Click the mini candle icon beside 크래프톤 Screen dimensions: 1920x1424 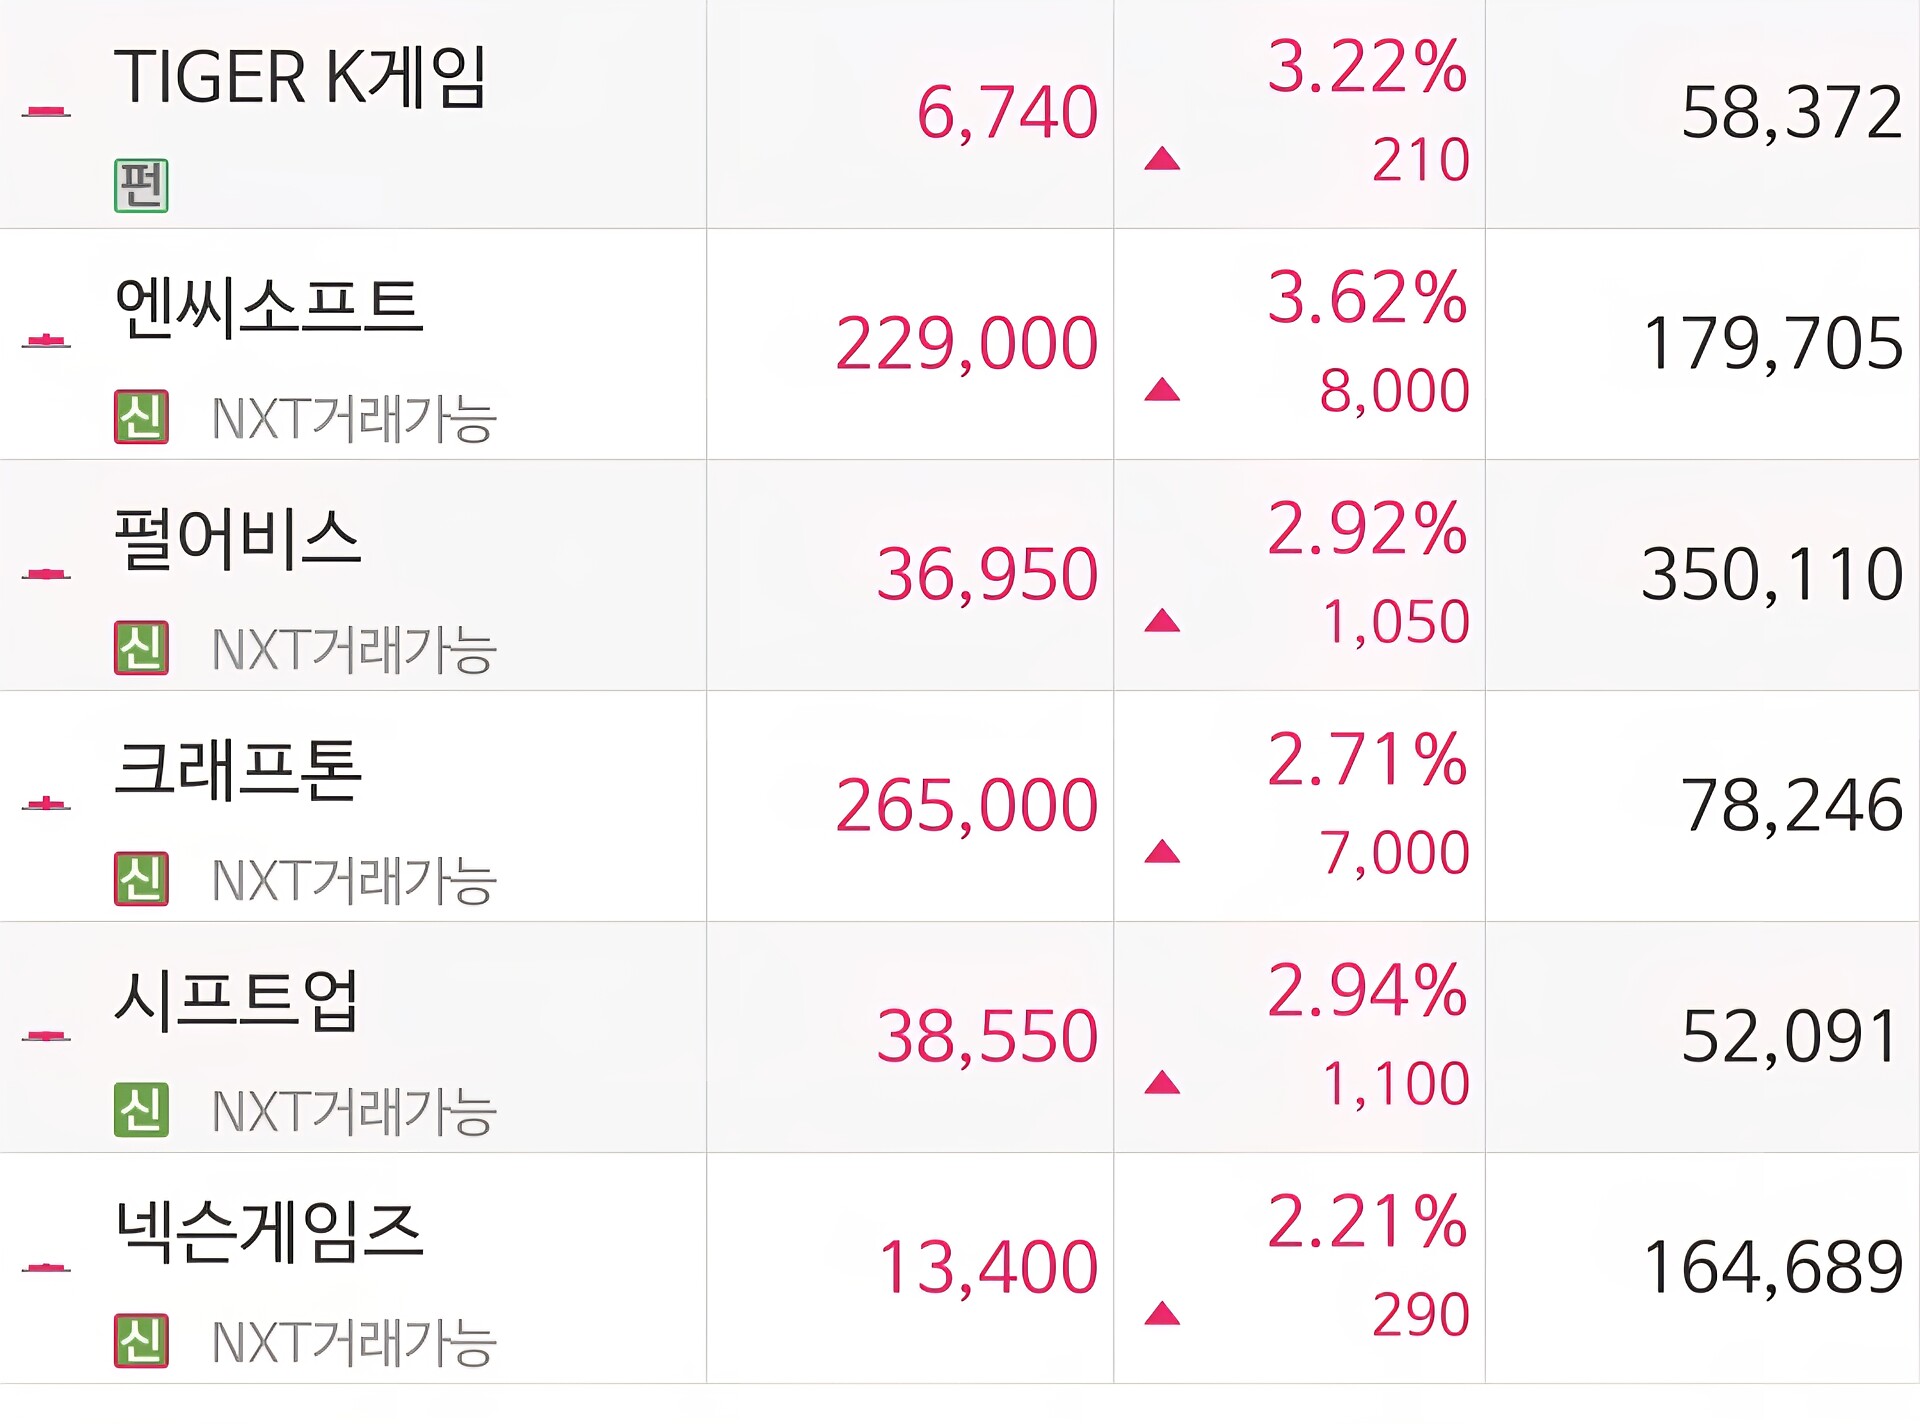pyautogui.click(x=46, y=804)
